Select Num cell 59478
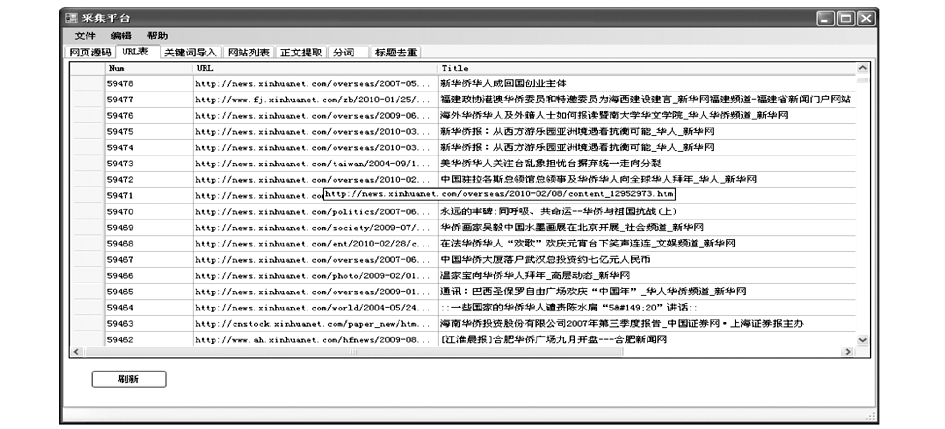 [149, 83]
